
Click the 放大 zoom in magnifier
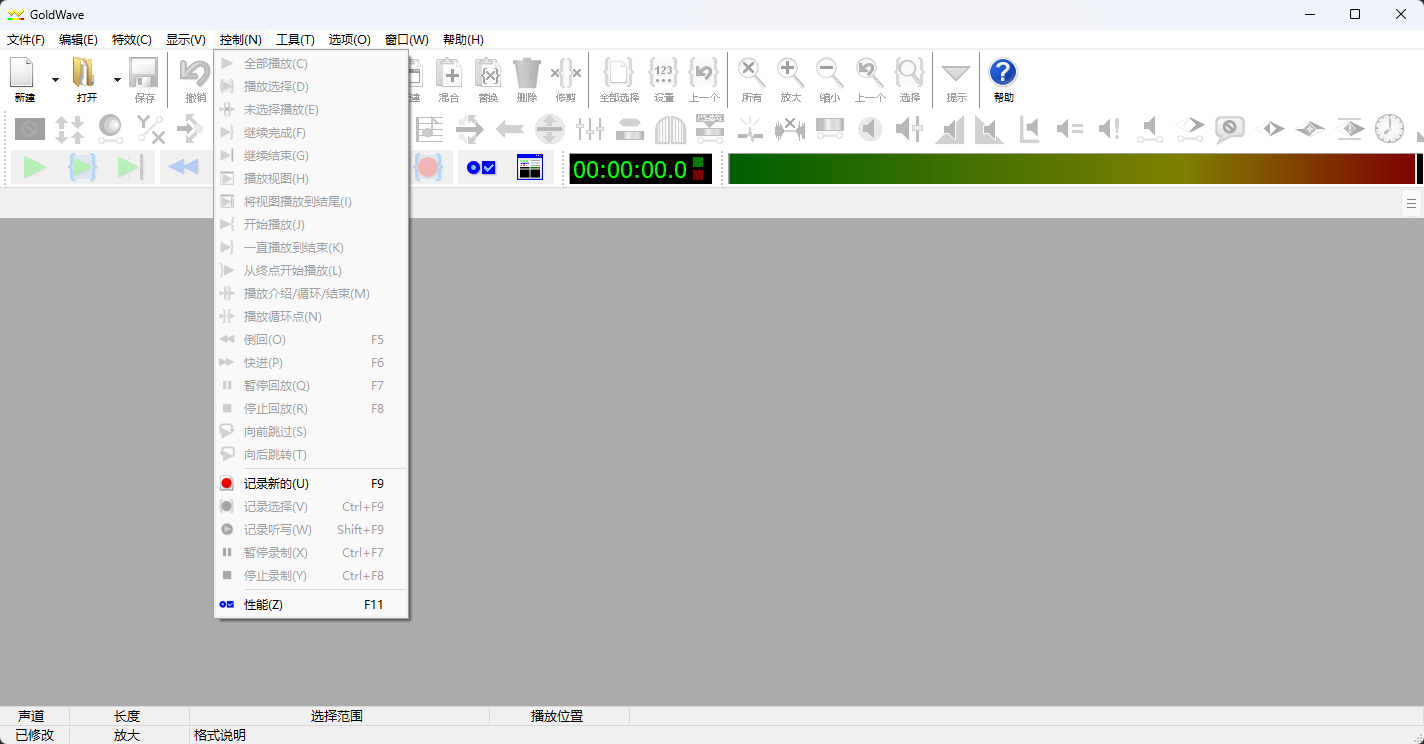point(791,74)
